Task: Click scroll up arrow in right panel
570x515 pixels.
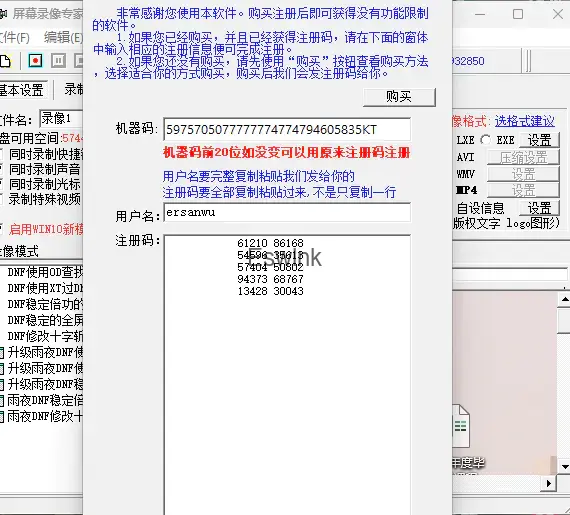Action: [x=565, y=299]
